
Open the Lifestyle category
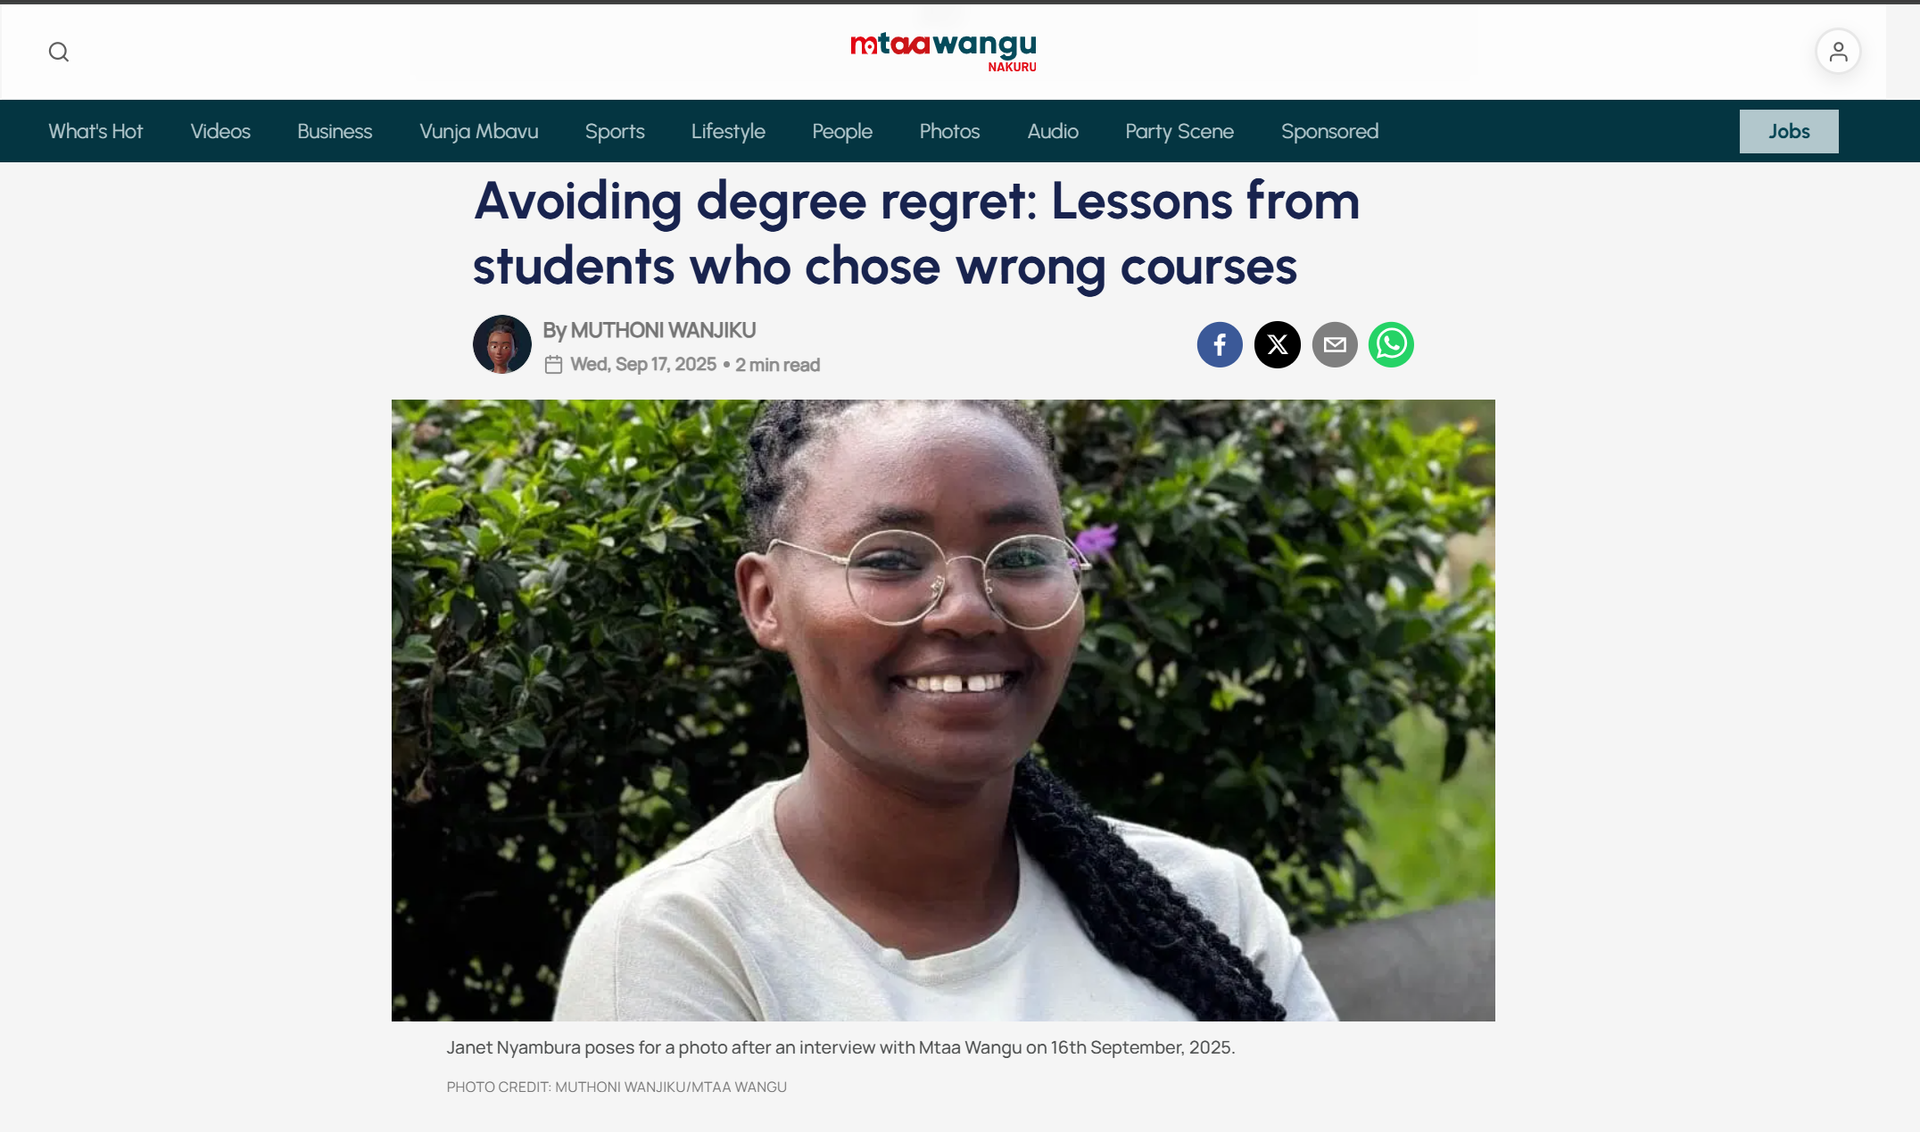pyautogui.click(x=728, y=131)
